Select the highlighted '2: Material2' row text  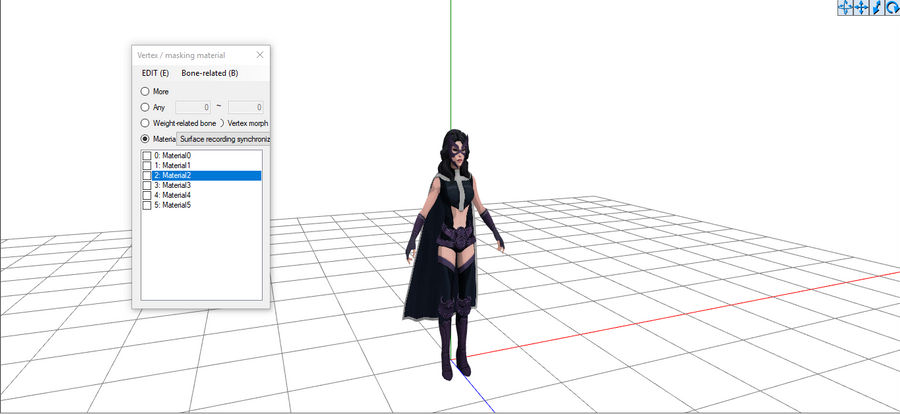click(x=173, y=176)
